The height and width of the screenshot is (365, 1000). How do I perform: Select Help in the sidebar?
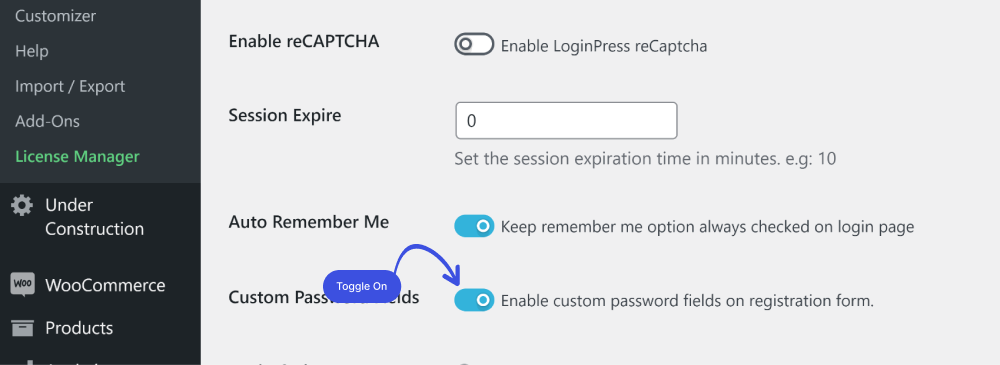pos(32,51)
